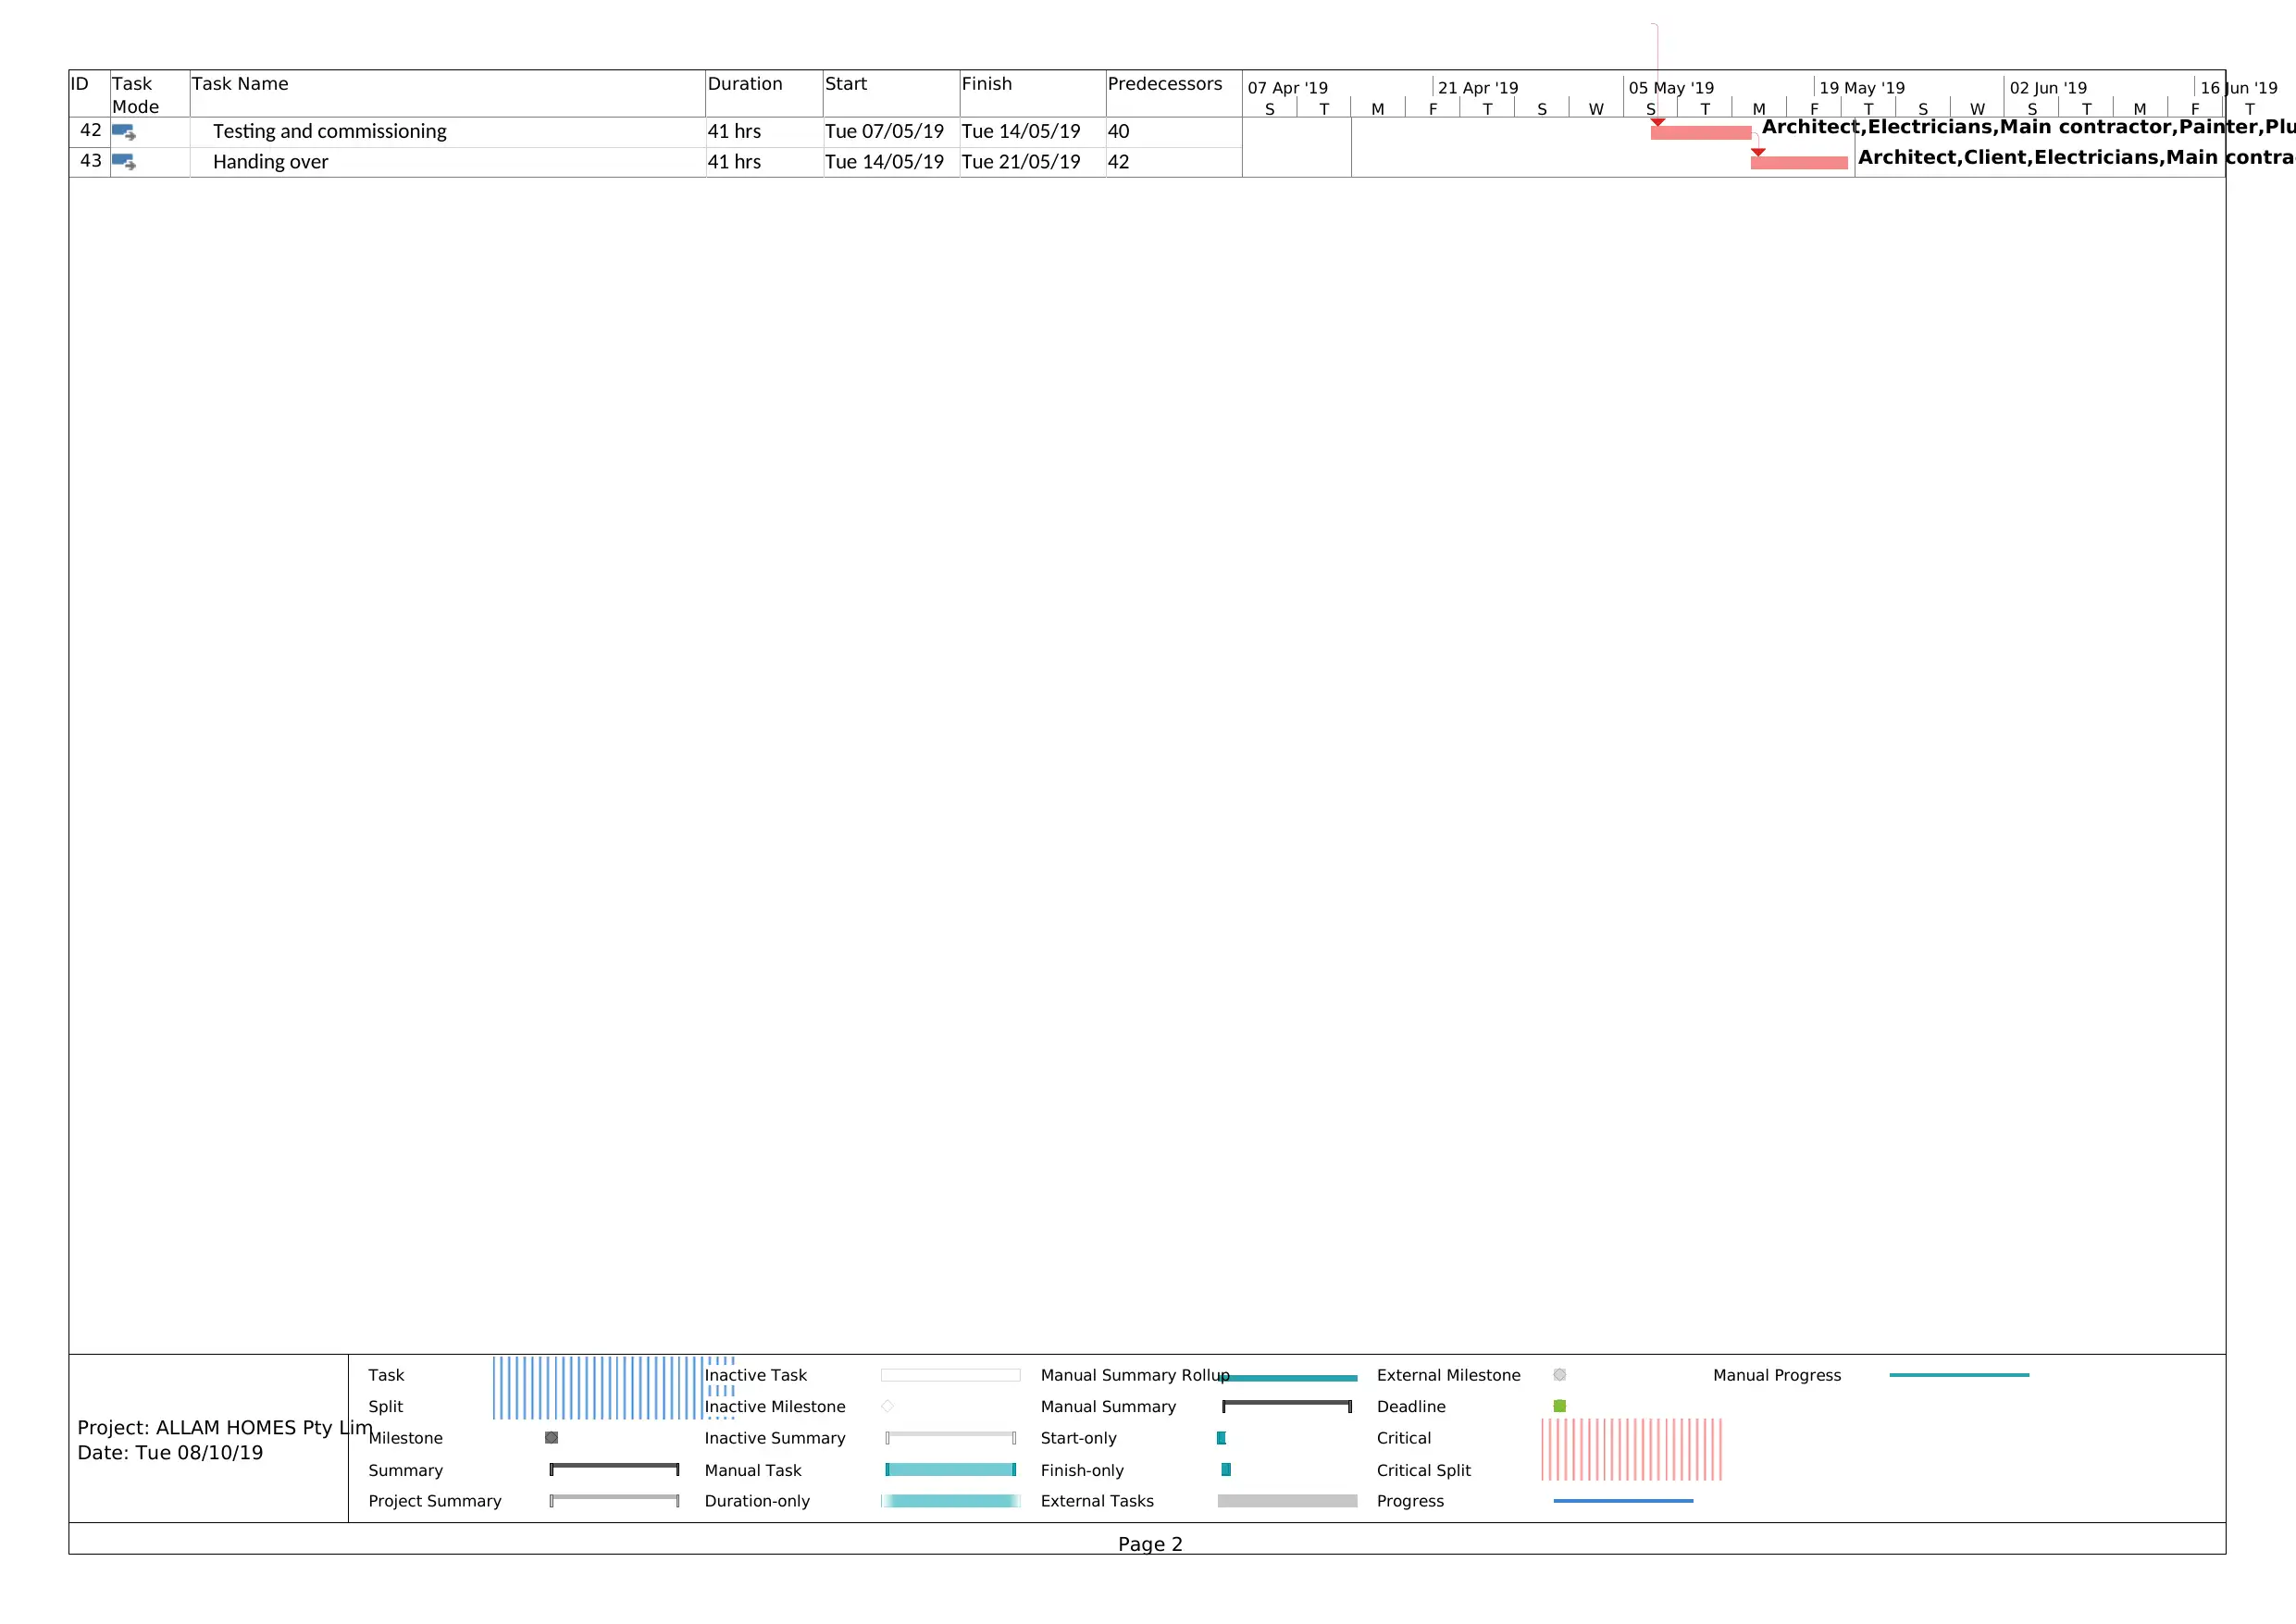
Task: Click the Manual Summary Rollup legend line
Action: (1290, 1378)
